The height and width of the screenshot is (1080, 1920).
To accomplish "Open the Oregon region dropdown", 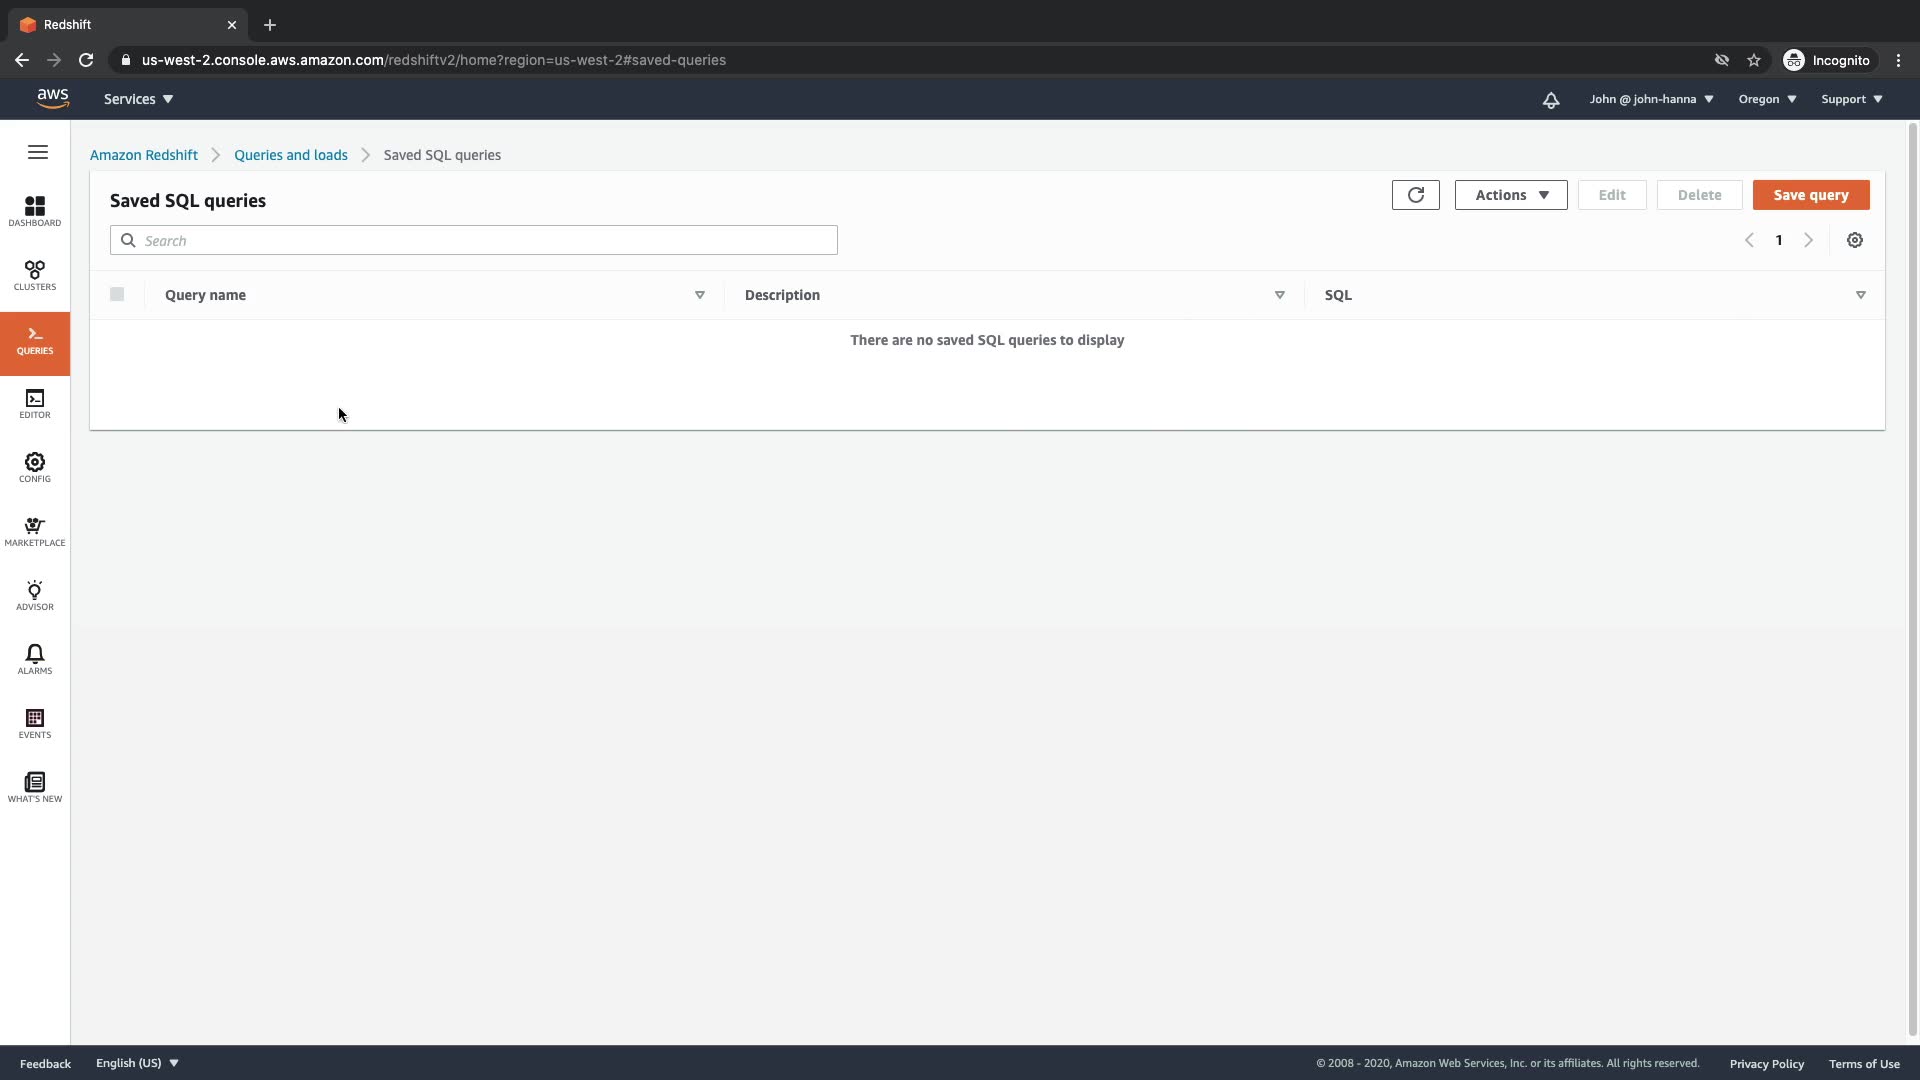I will tap(1767, 99).
